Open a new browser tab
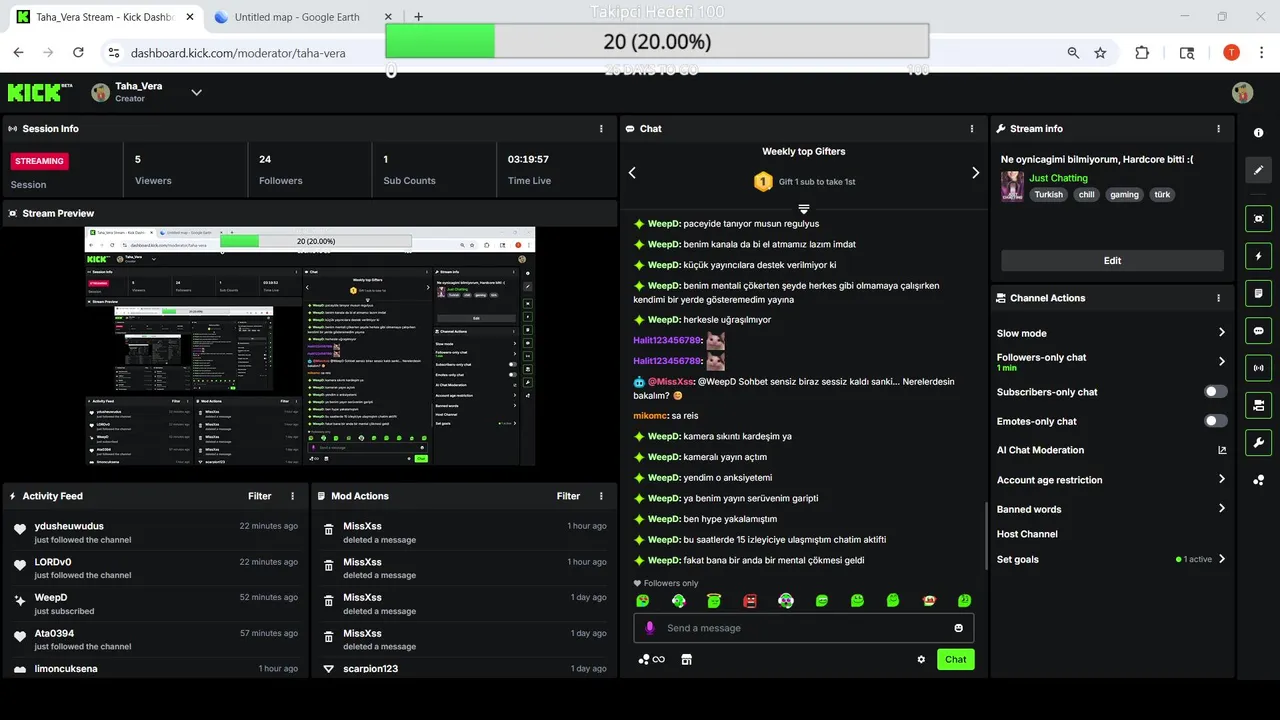 coord(418,17)
